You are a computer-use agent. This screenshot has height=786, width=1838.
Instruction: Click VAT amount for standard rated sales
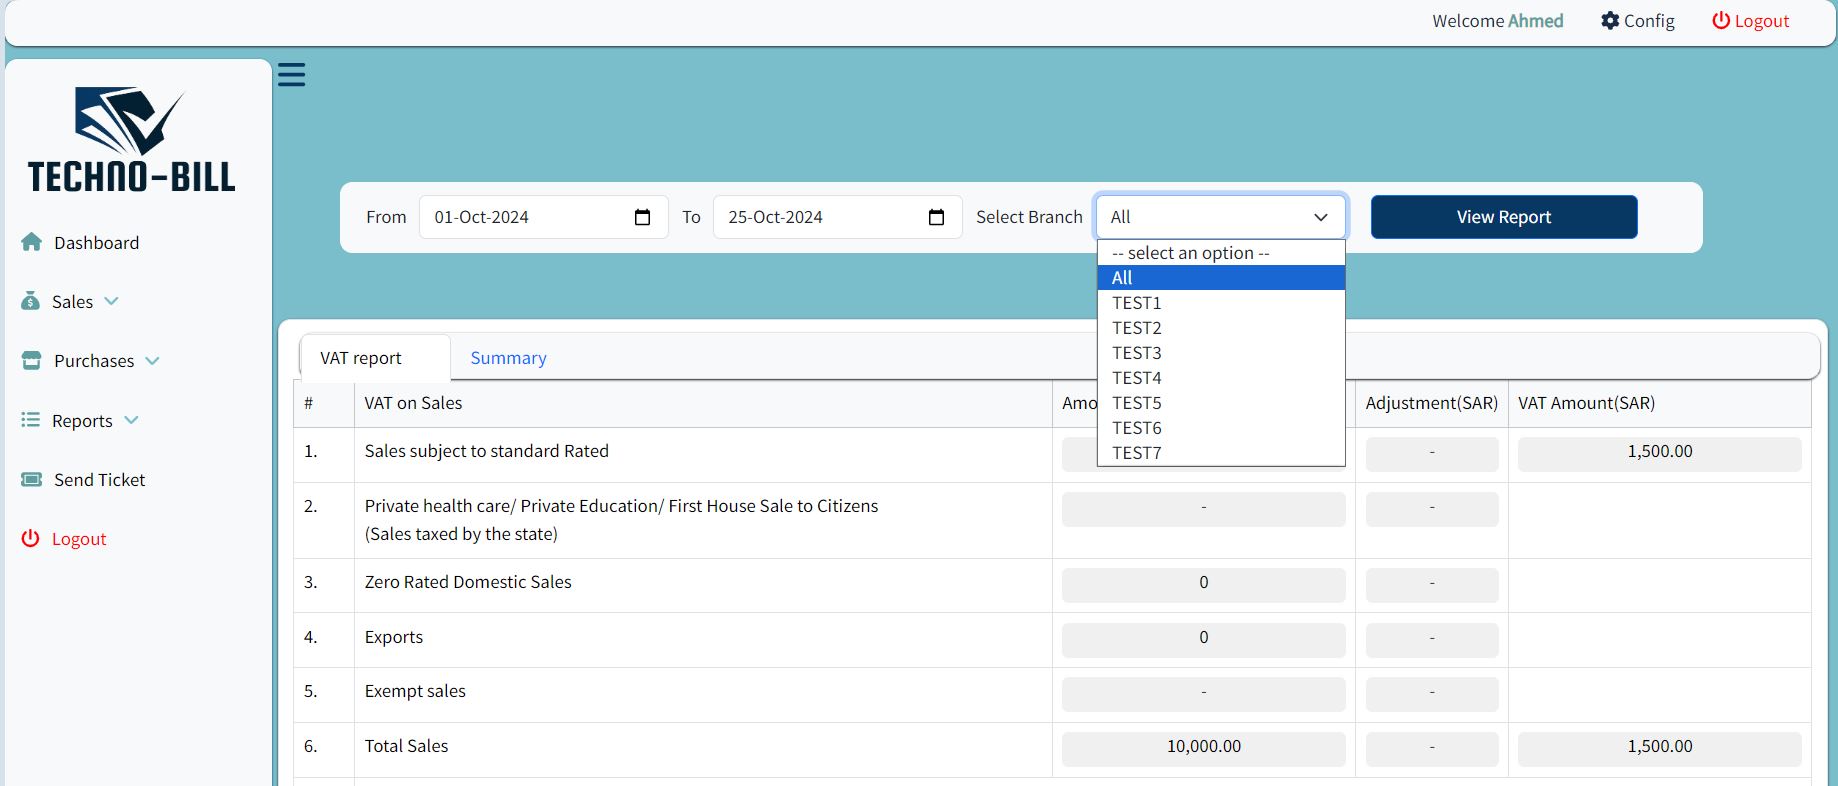pos(1659,454)
